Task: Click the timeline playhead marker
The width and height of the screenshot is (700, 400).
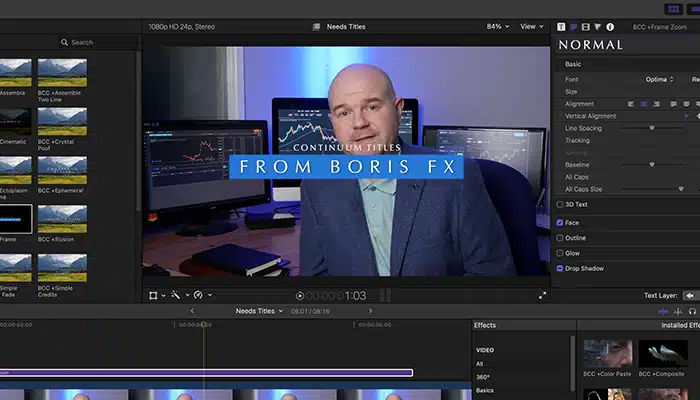Action: [204, 325]
